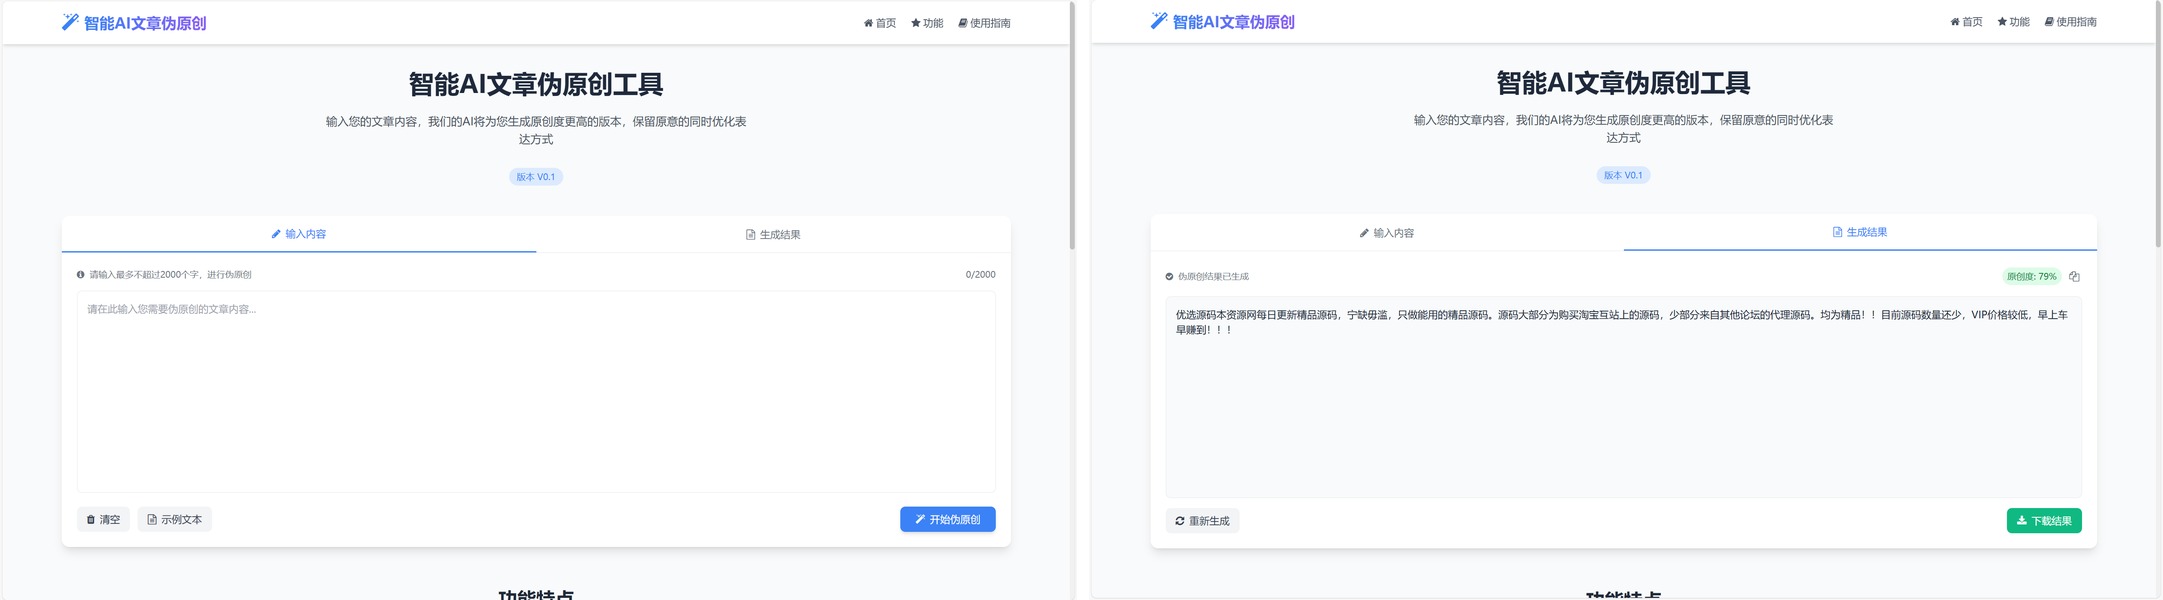
Task: Click the magic wand logo in left window
Action: click(x=70, y=22)
